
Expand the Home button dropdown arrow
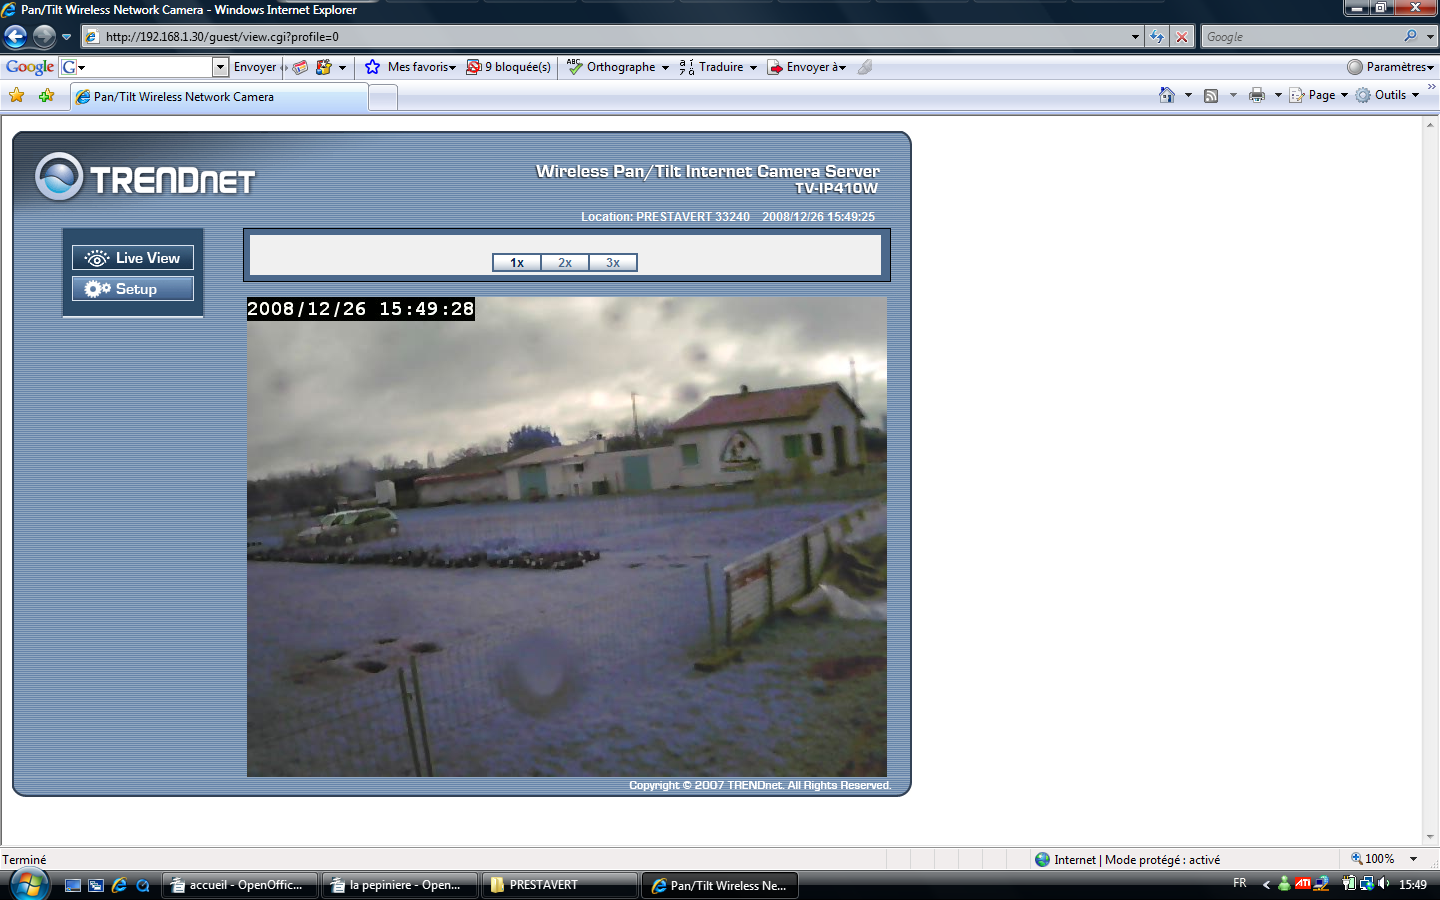coord(1188,96)
